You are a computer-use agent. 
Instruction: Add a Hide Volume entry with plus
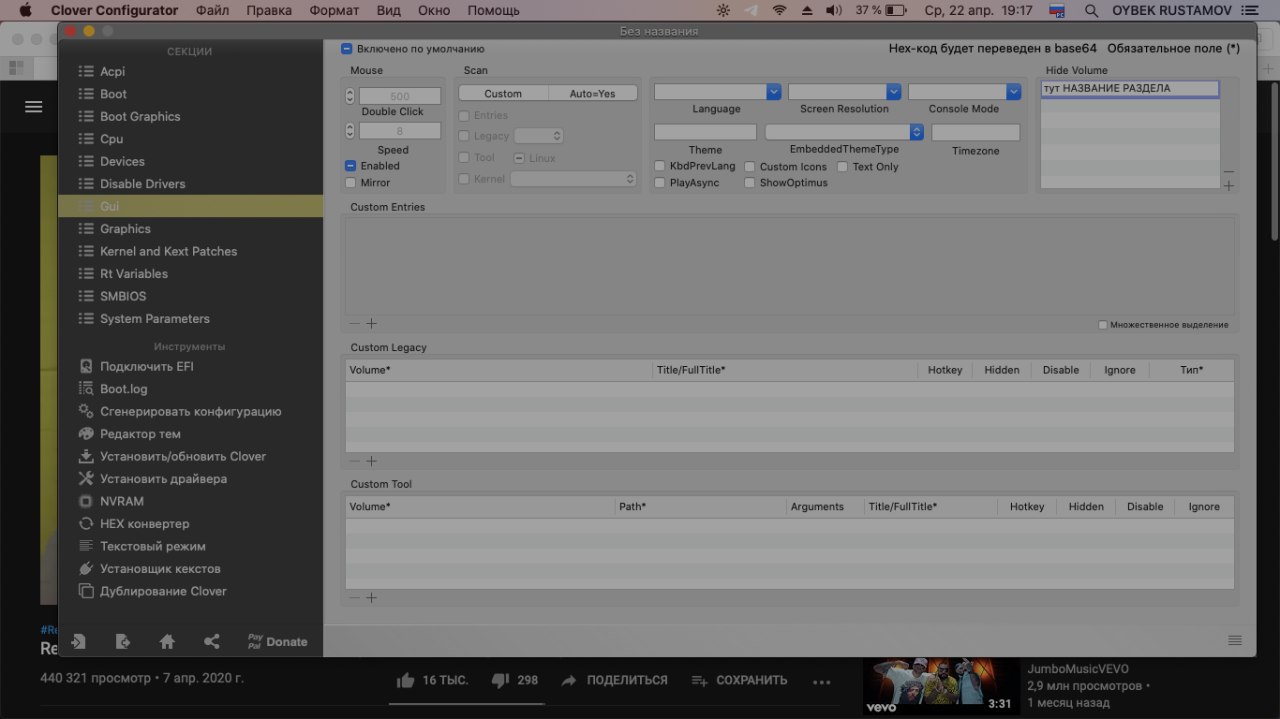1229,186
